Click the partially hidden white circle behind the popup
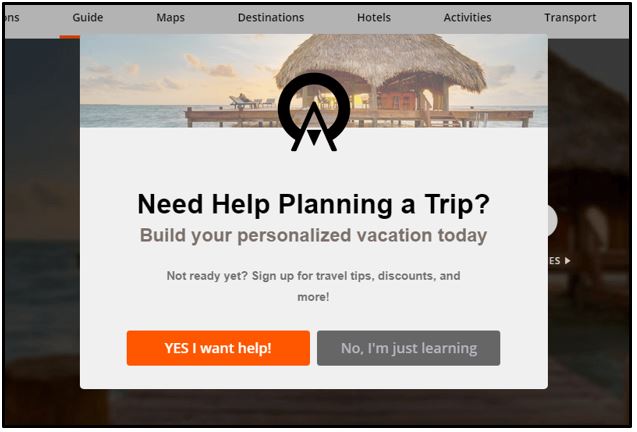 point(552,221)
